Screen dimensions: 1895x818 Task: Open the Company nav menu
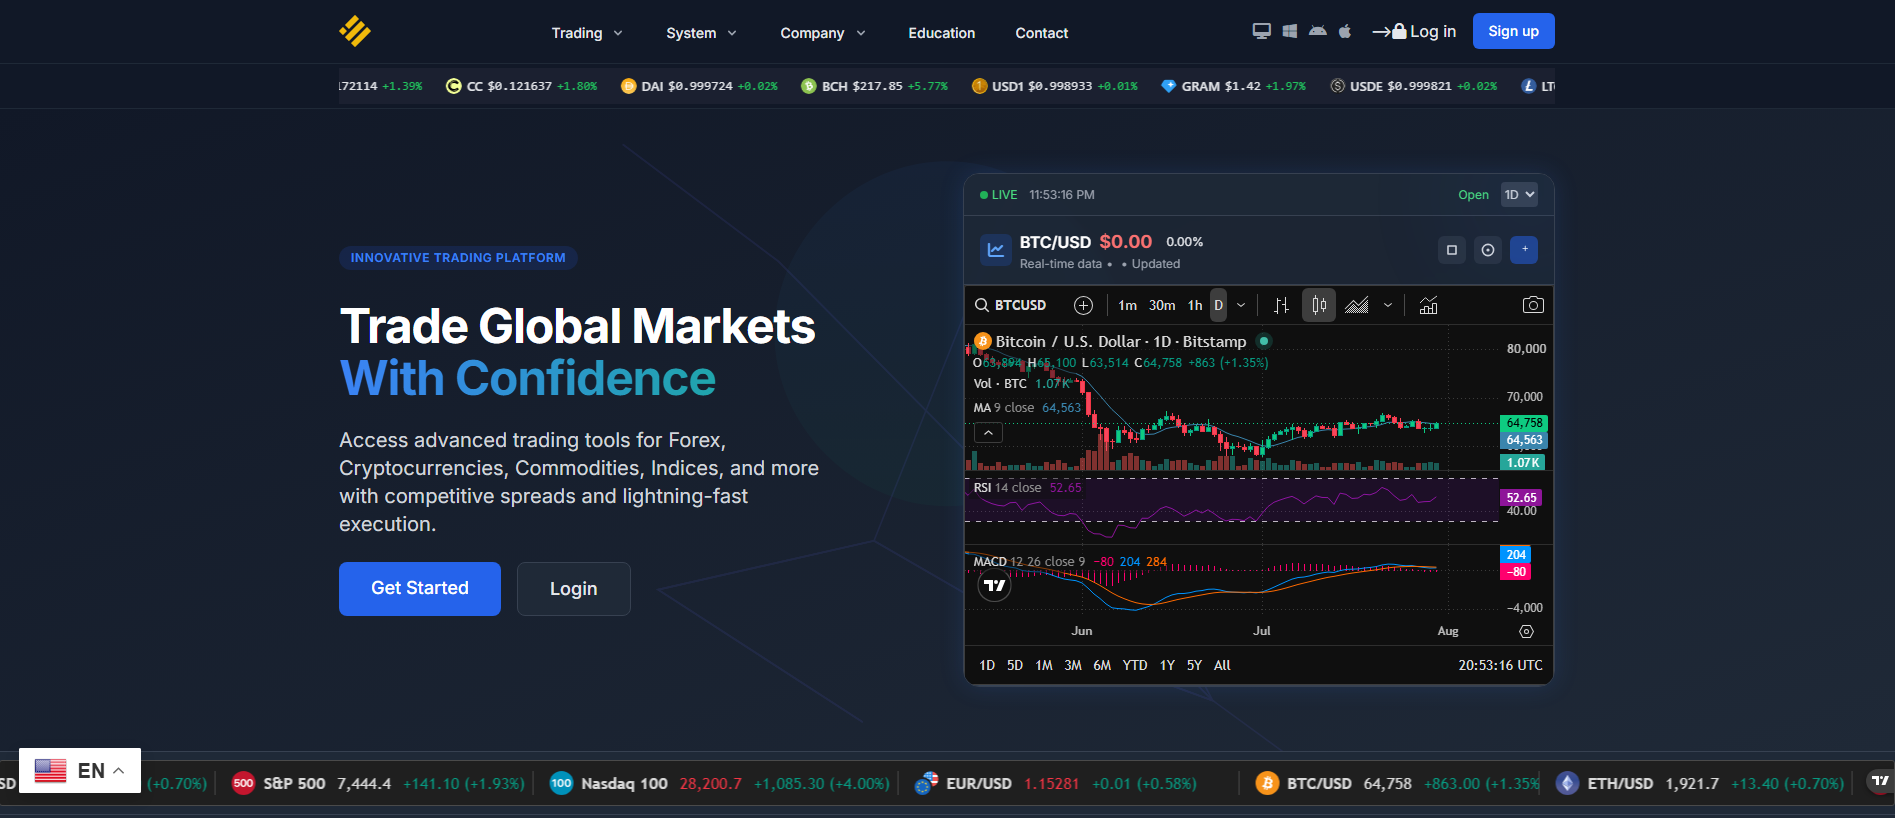click(x=823, y=33)
